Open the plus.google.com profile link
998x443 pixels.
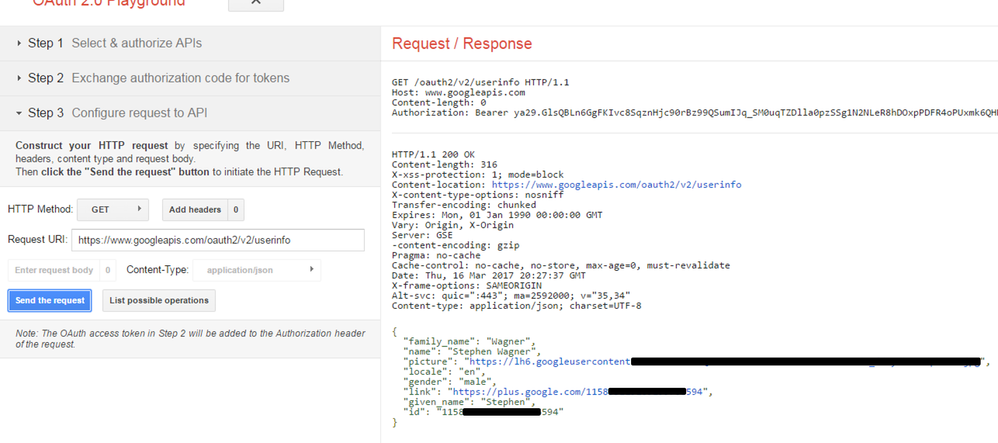pyautogui.click(x=540, y=391)
